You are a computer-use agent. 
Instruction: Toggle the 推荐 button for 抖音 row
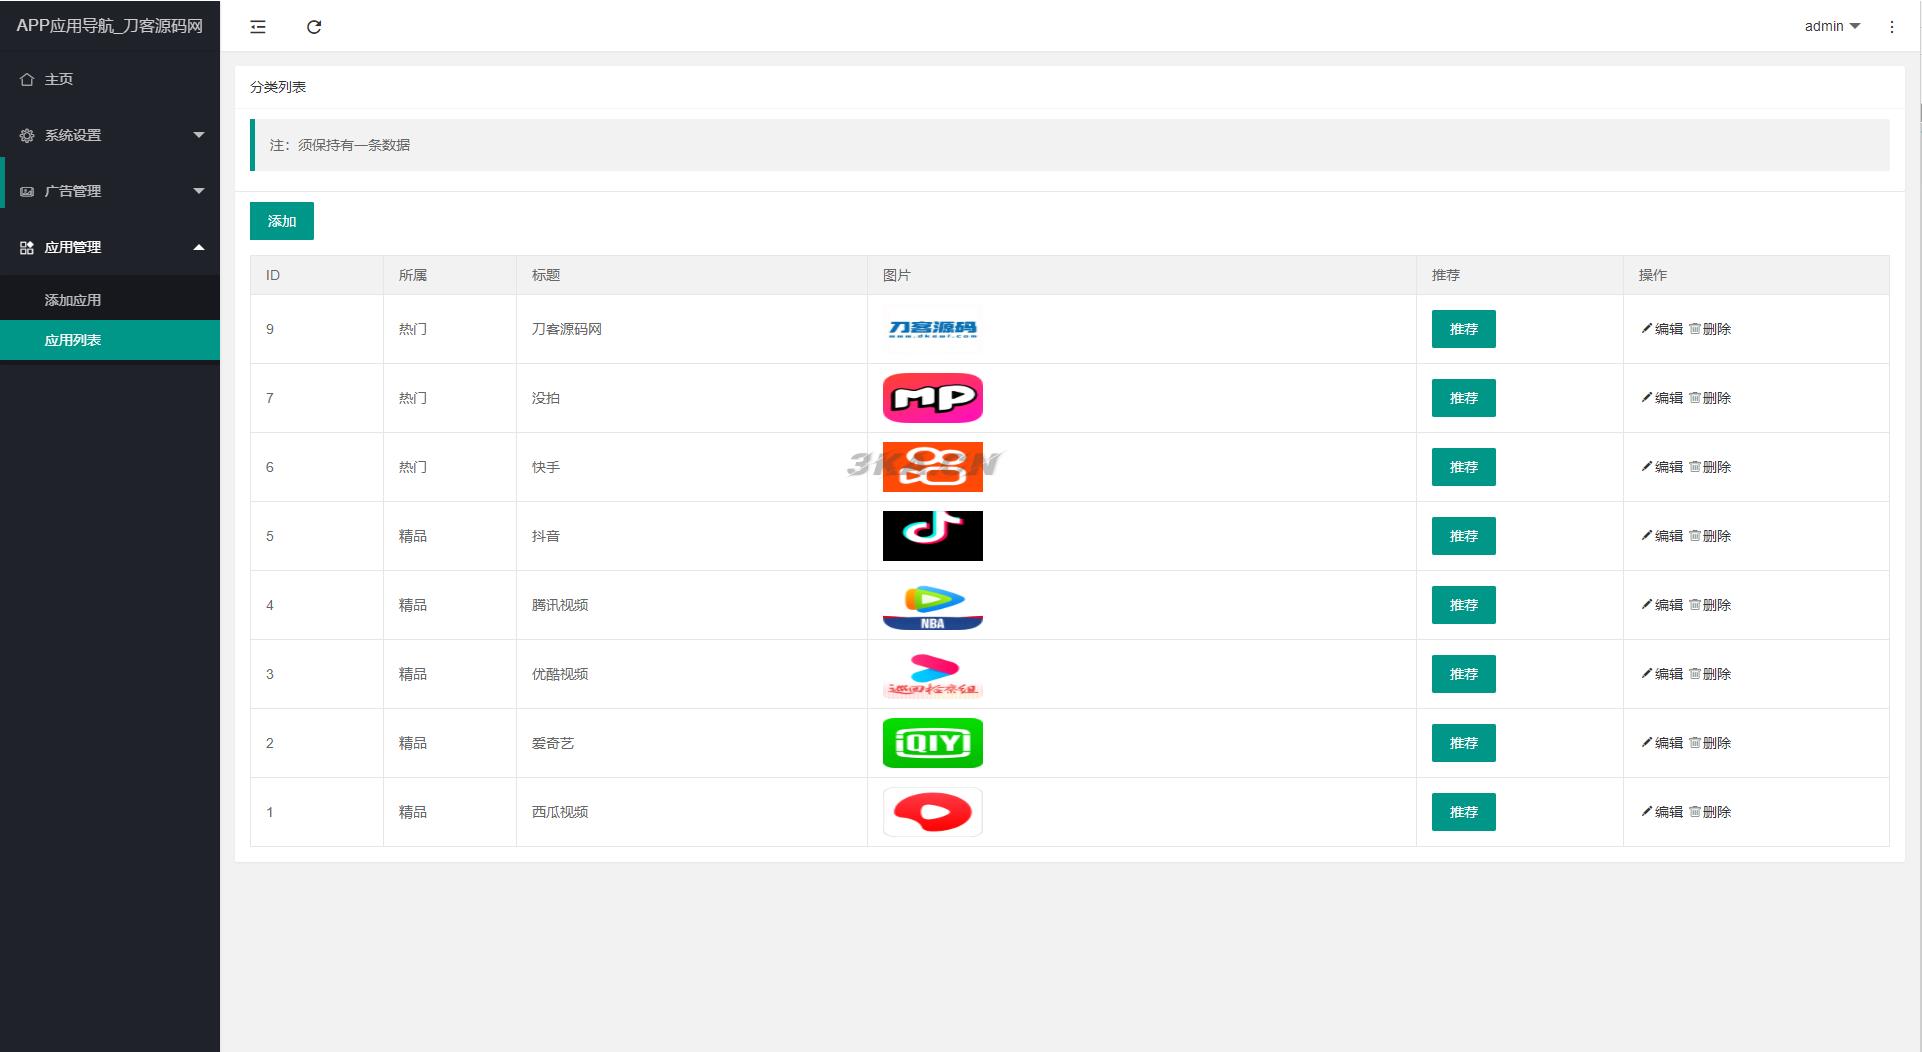[x=1463, y=536]
